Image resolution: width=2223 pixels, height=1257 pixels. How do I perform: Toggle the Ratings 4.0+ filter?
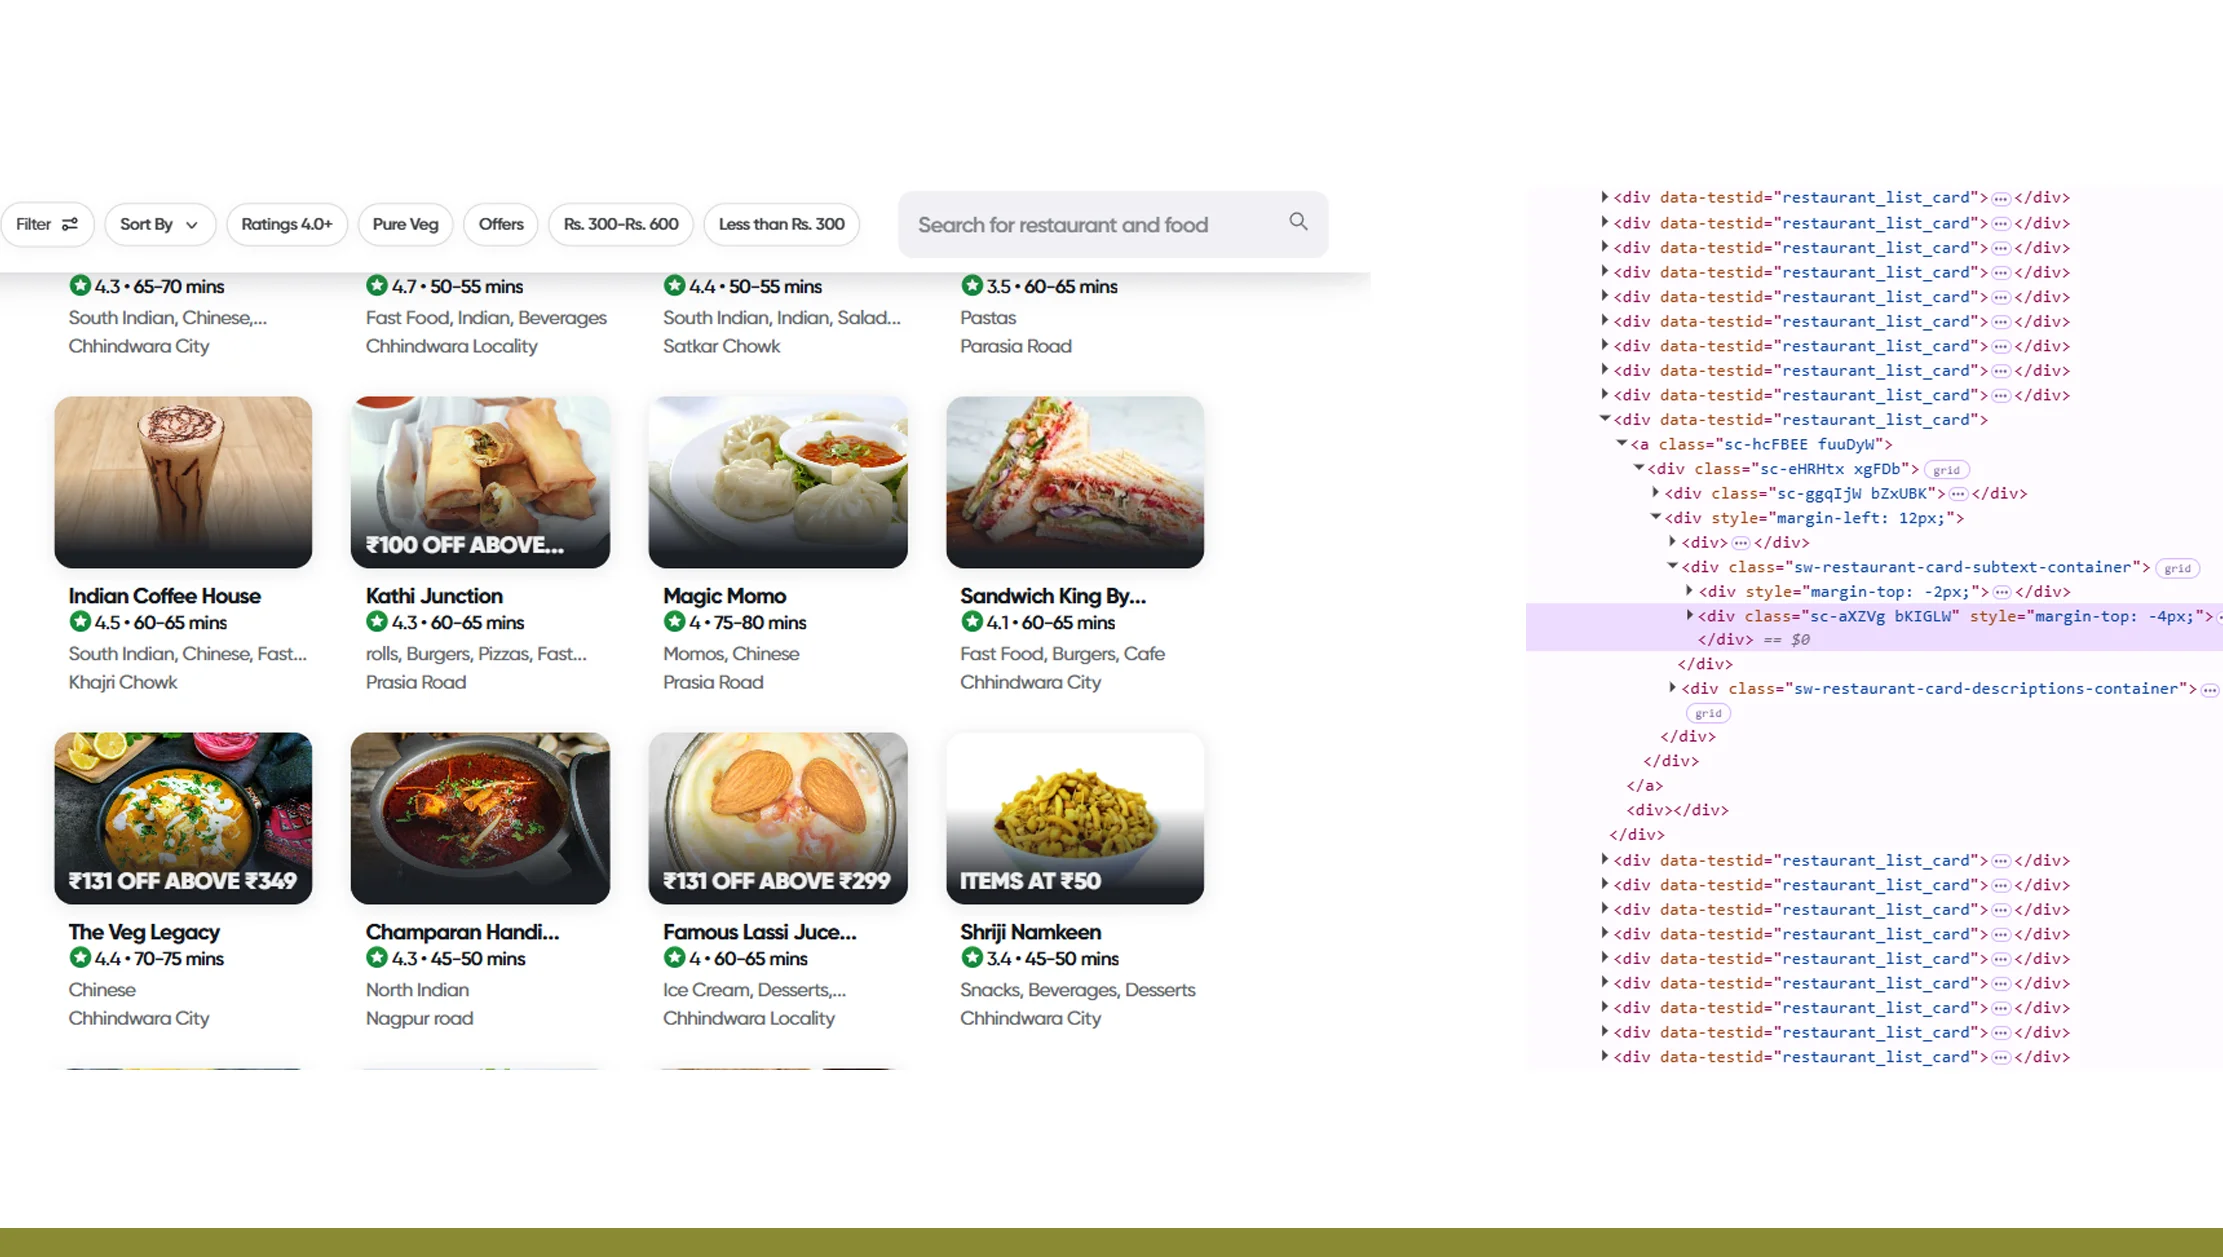[x=287, y=224]
